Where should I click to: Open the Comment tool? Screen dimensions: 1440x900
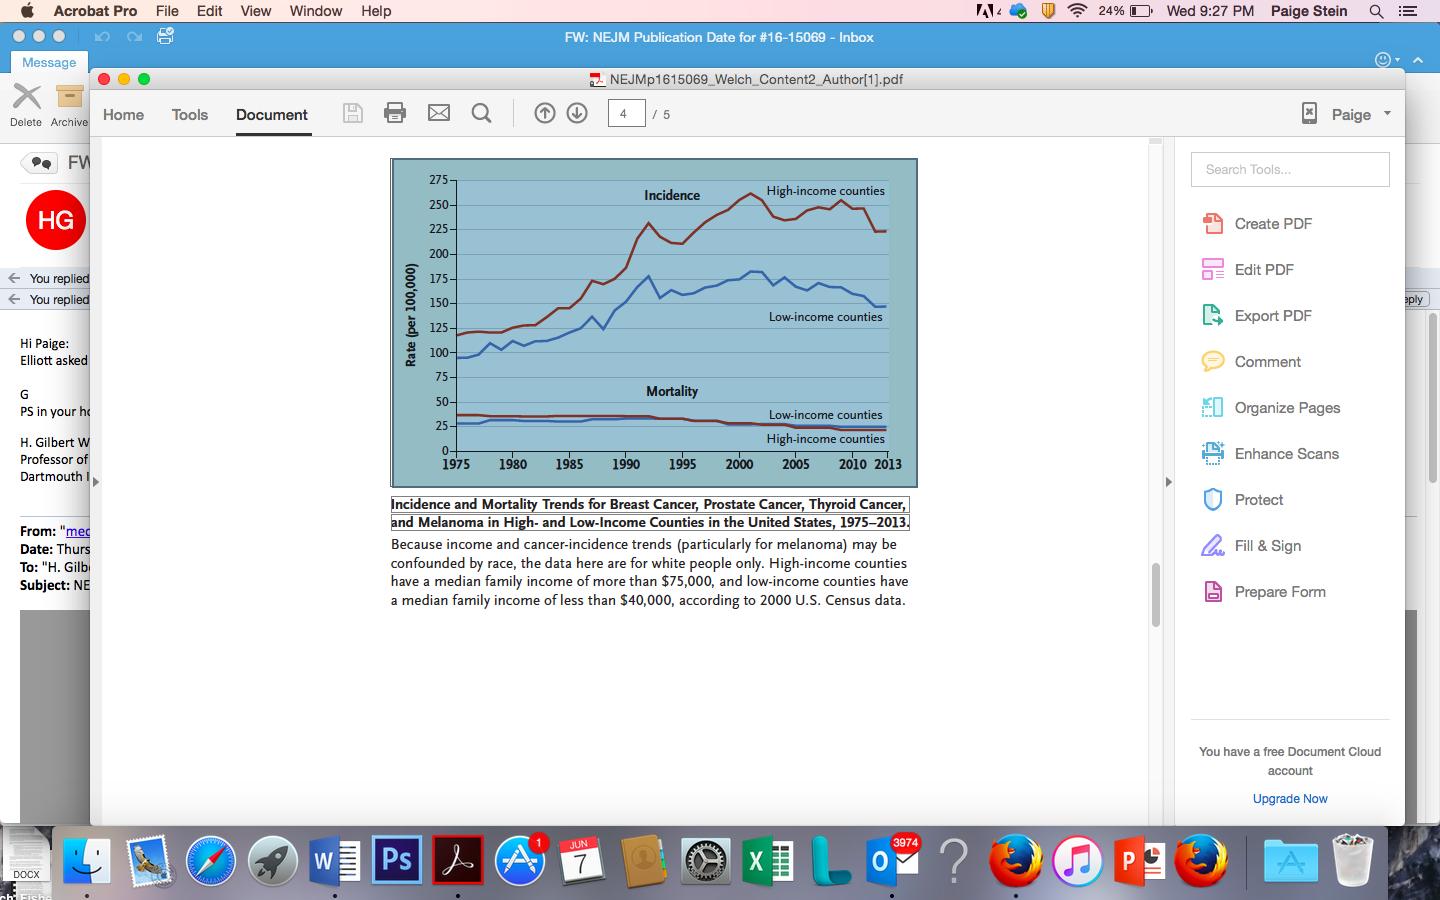coord(1267,361)
